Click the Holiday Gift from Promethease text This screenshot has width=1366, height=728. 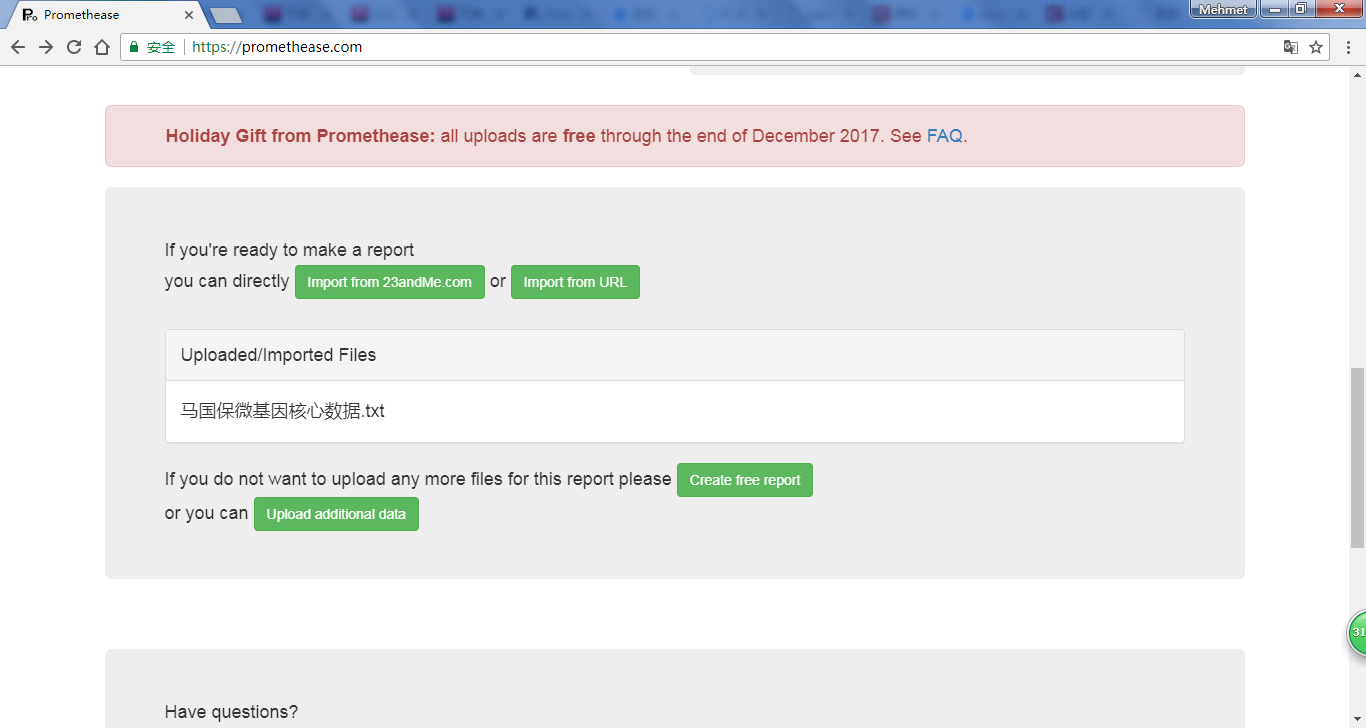300,136
